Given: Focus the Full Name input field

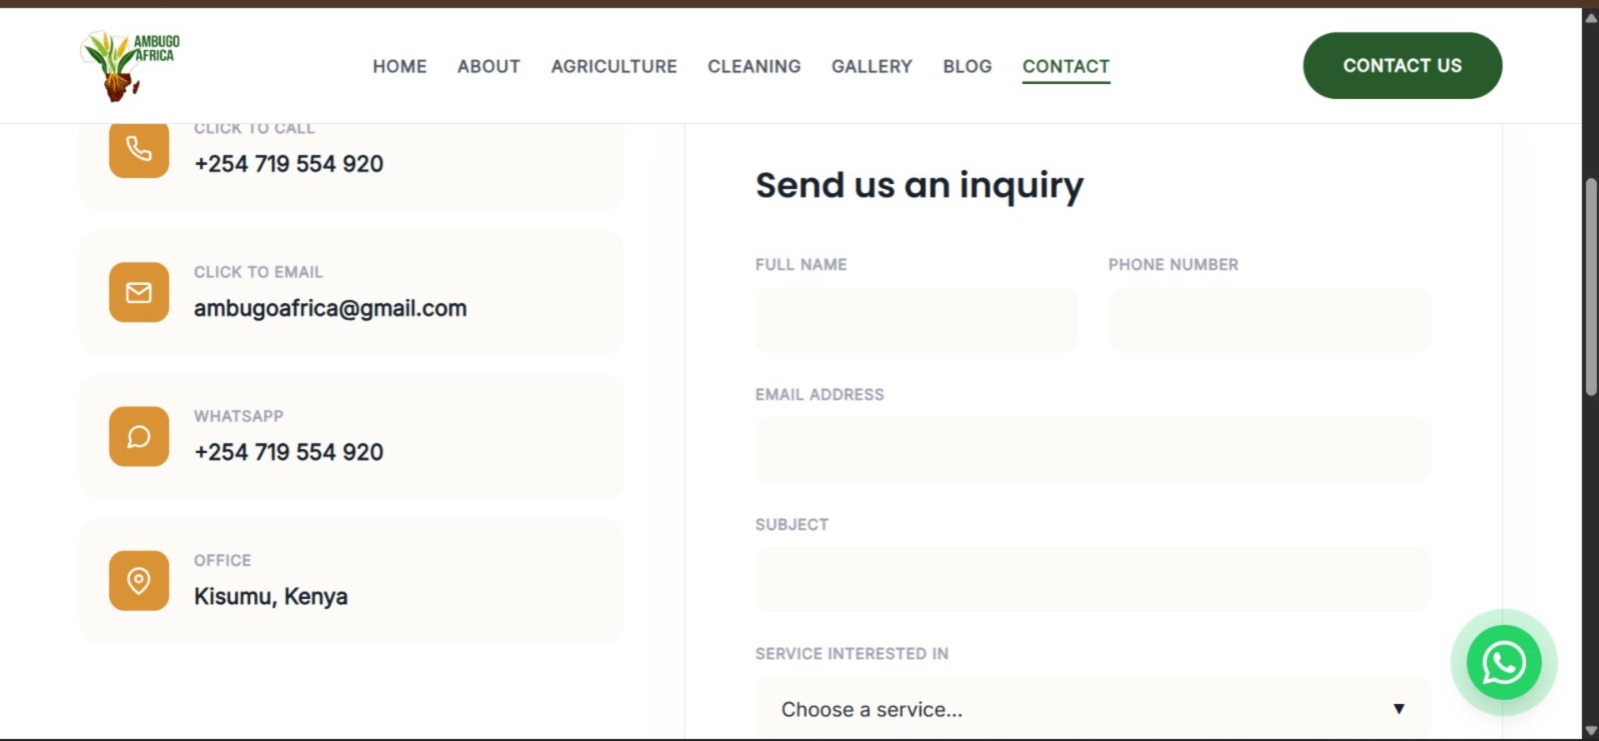Looking at the screenshot, I should tap(917, 319).
